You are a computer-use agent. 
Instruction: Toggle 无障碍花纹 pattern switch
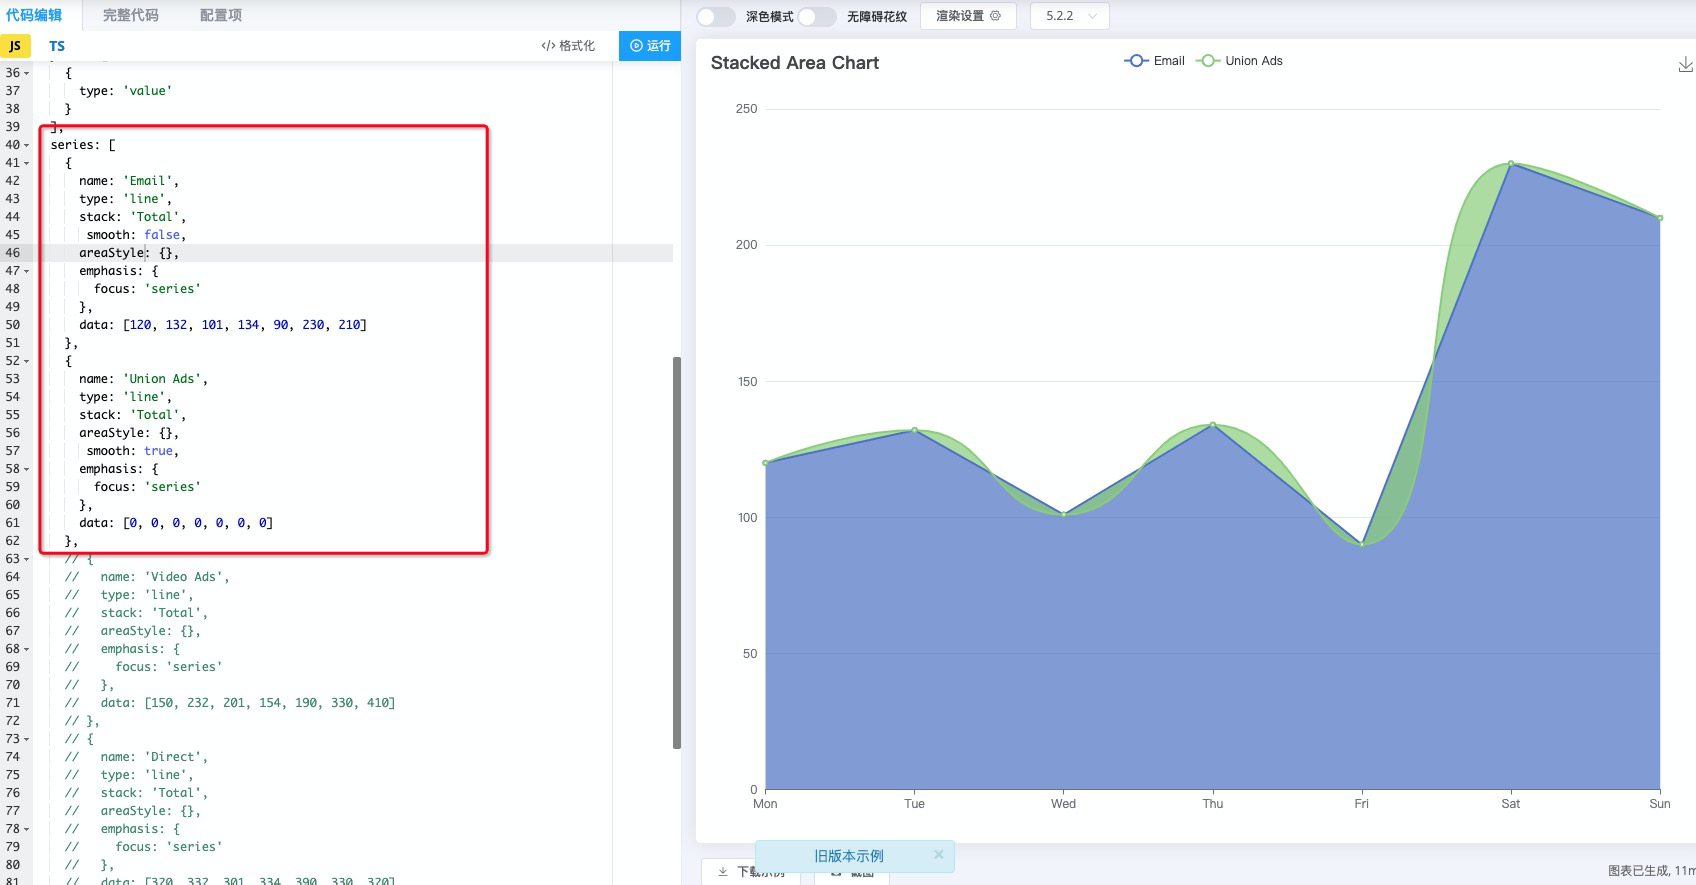(817, 16)
